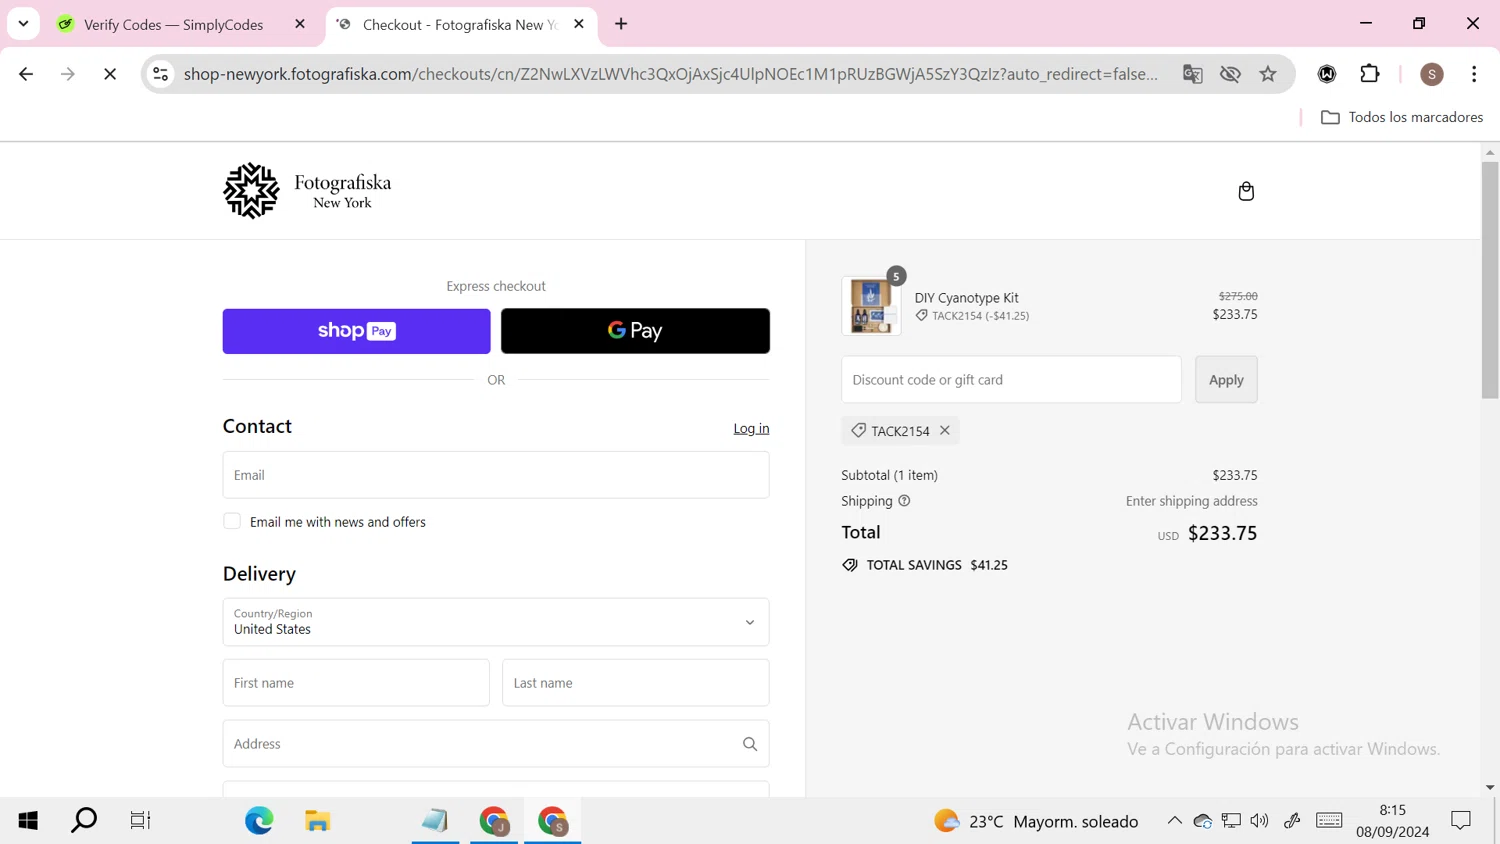Open Windows taskbar search

84,821
